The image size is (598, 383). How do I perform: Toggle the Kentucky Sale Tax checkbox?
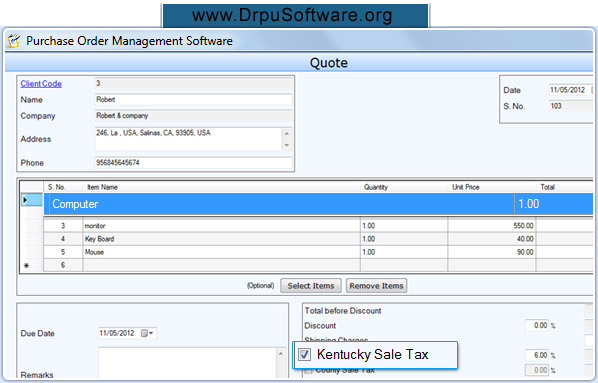coord(304,354)
